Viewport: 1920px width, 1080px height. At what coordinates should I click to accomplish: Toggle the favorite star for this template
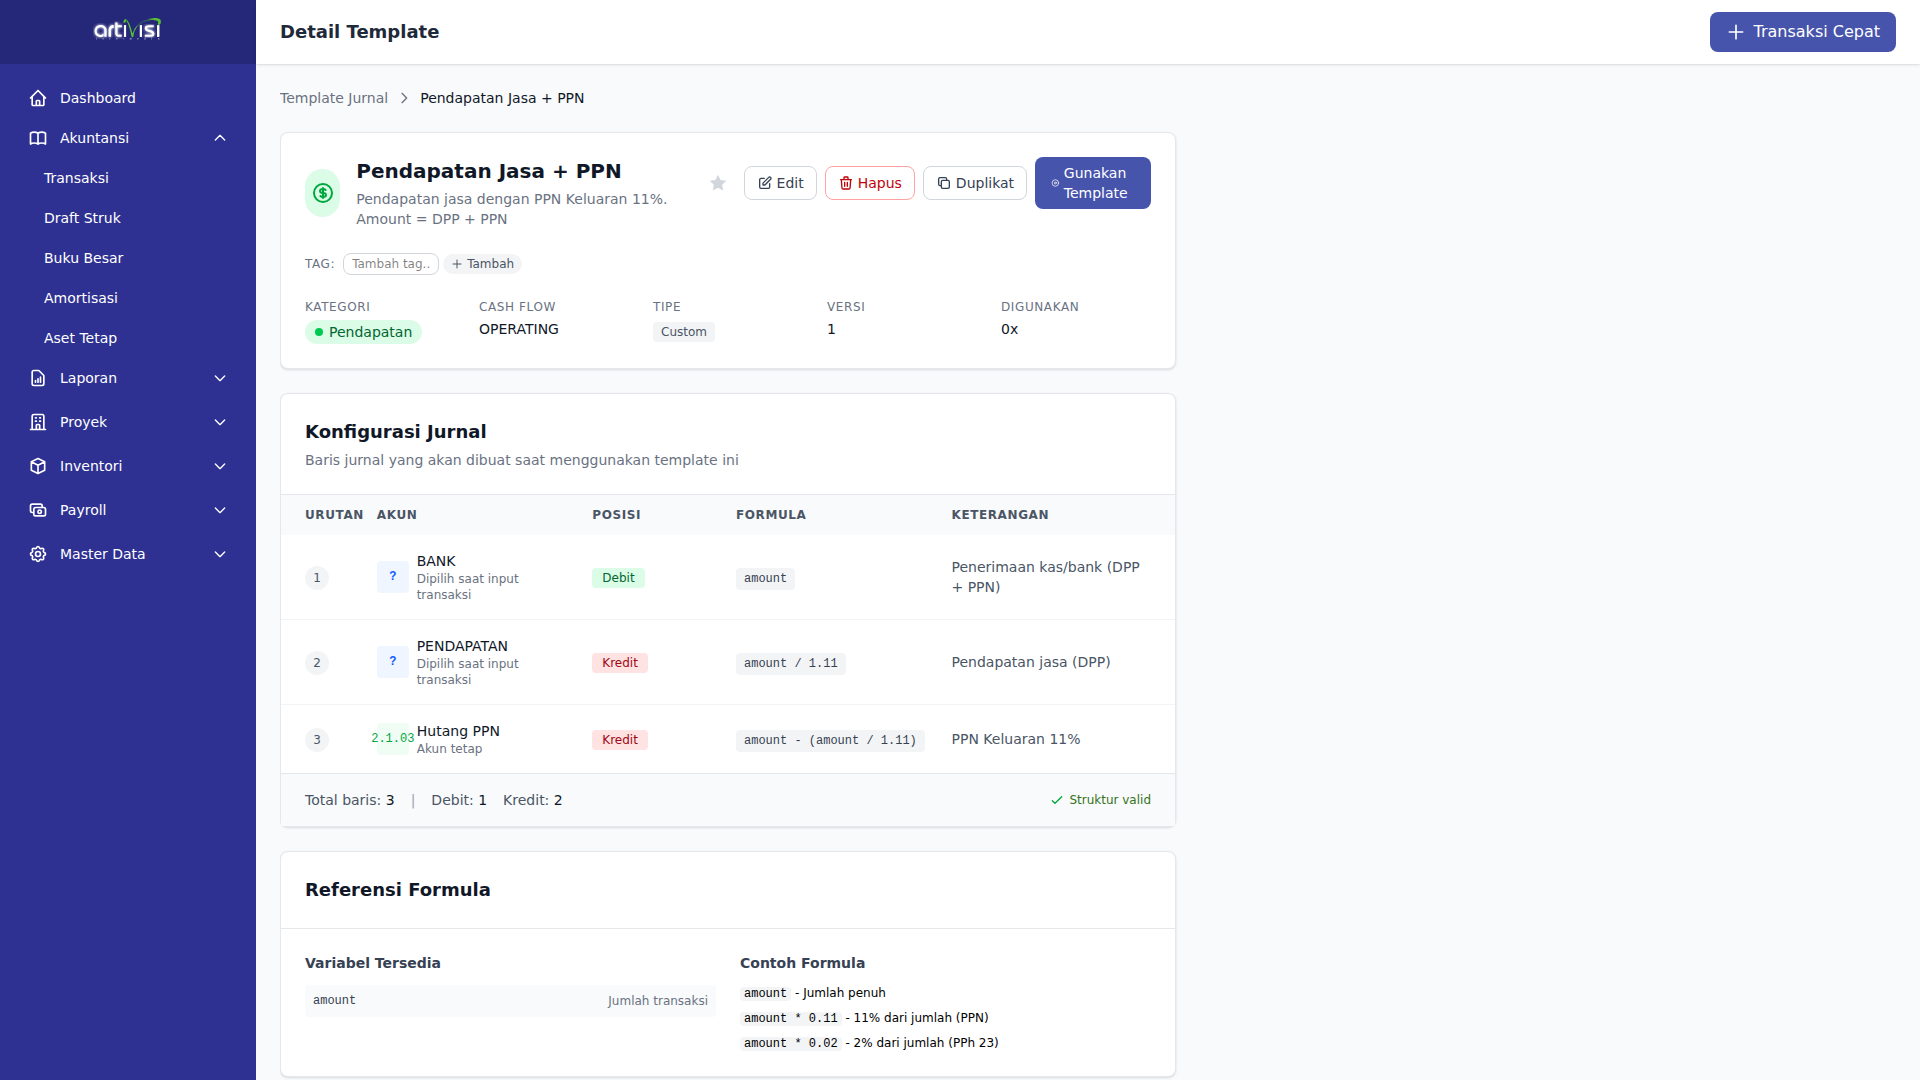(718, 183)
